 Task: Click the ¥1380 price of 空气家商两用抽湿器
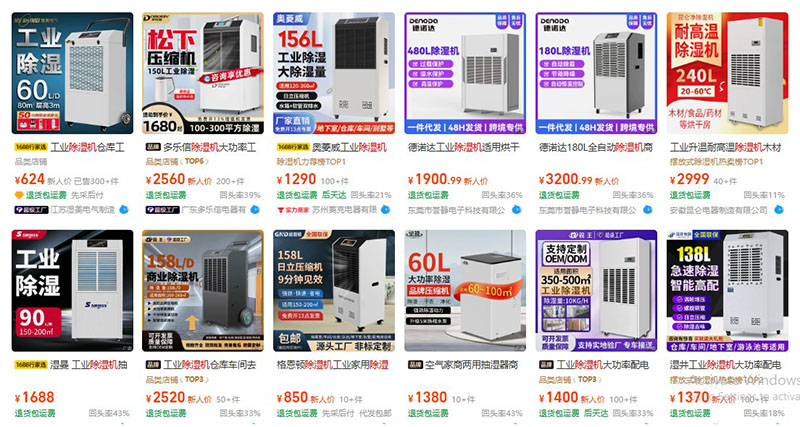click(x=428, y=397)
